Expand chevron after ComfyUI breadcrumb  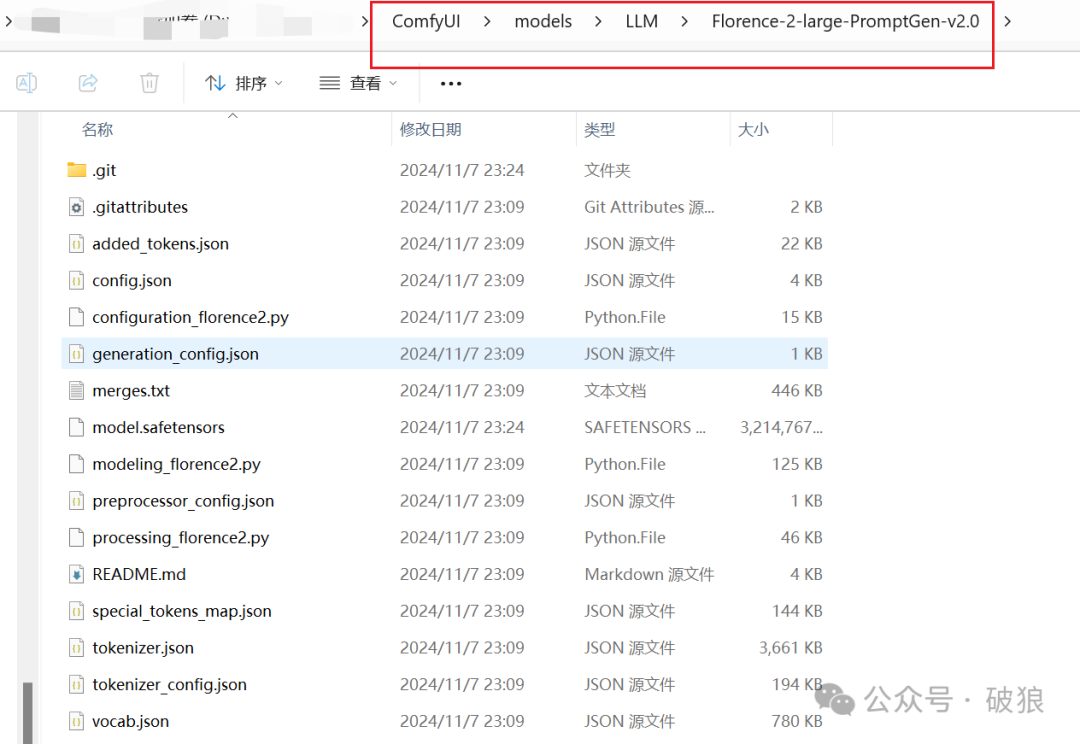coord(487,21)
